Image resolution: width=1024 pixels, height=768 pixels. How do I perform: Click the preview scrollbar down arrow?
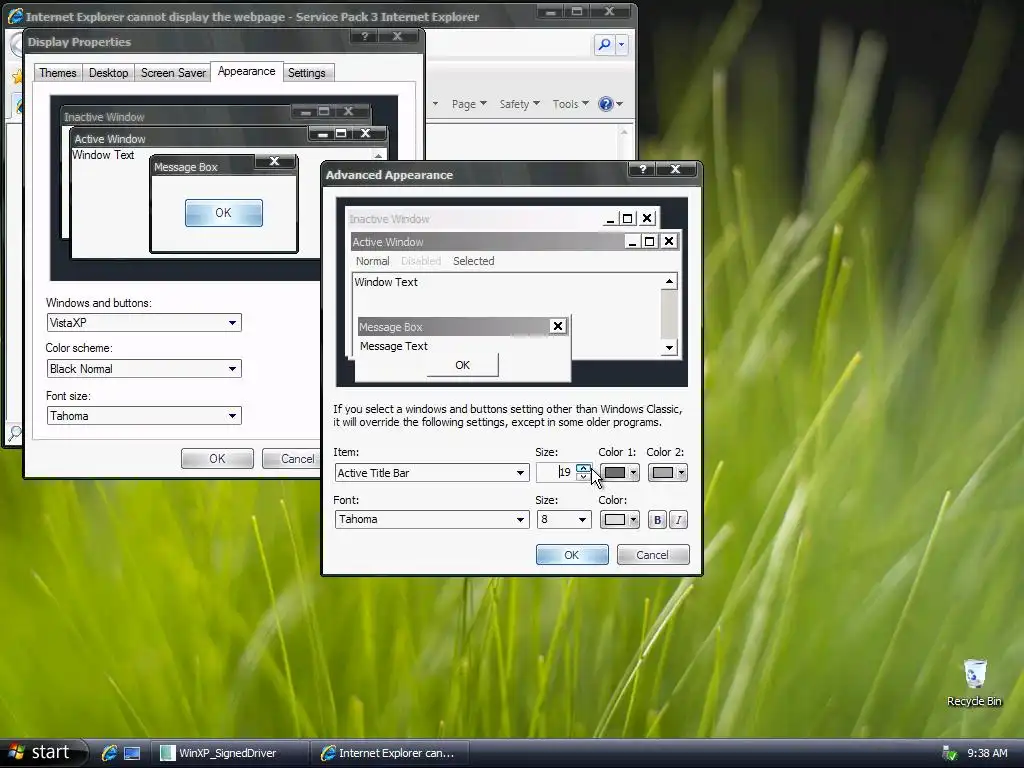(x=669, y=348)
